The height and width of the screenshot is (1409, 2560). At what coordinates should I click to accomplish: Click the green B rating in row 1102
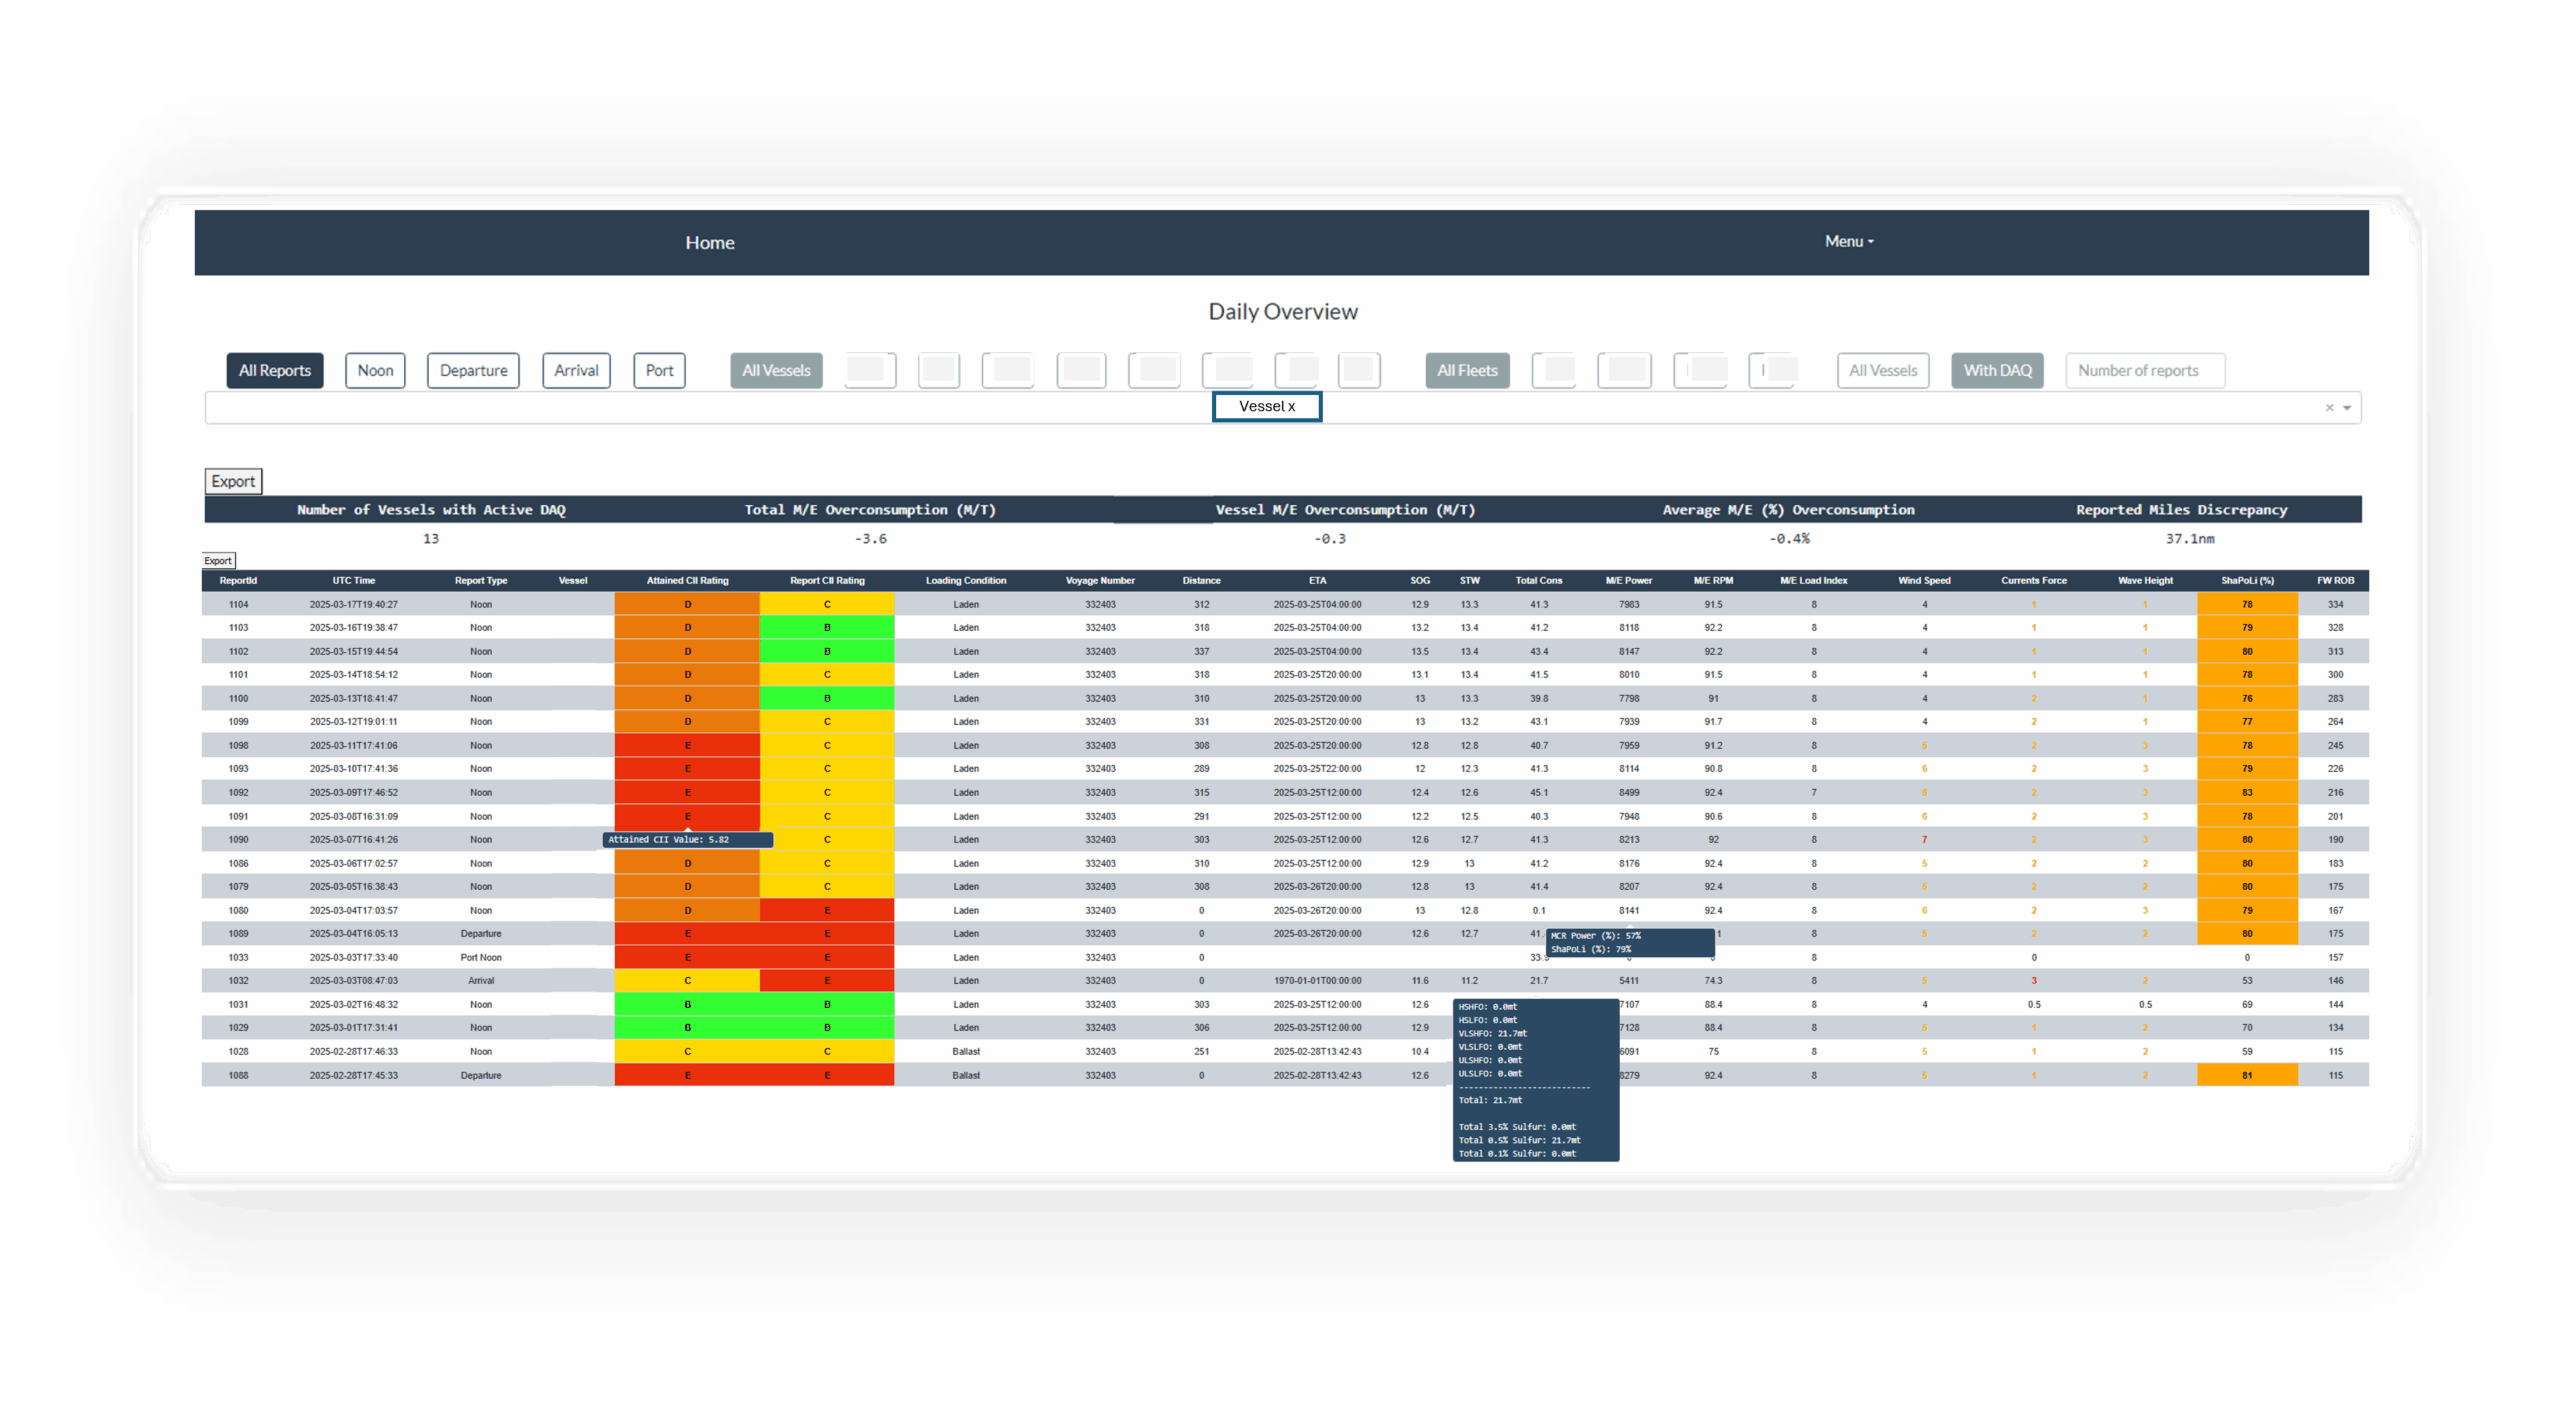point(827,652)
